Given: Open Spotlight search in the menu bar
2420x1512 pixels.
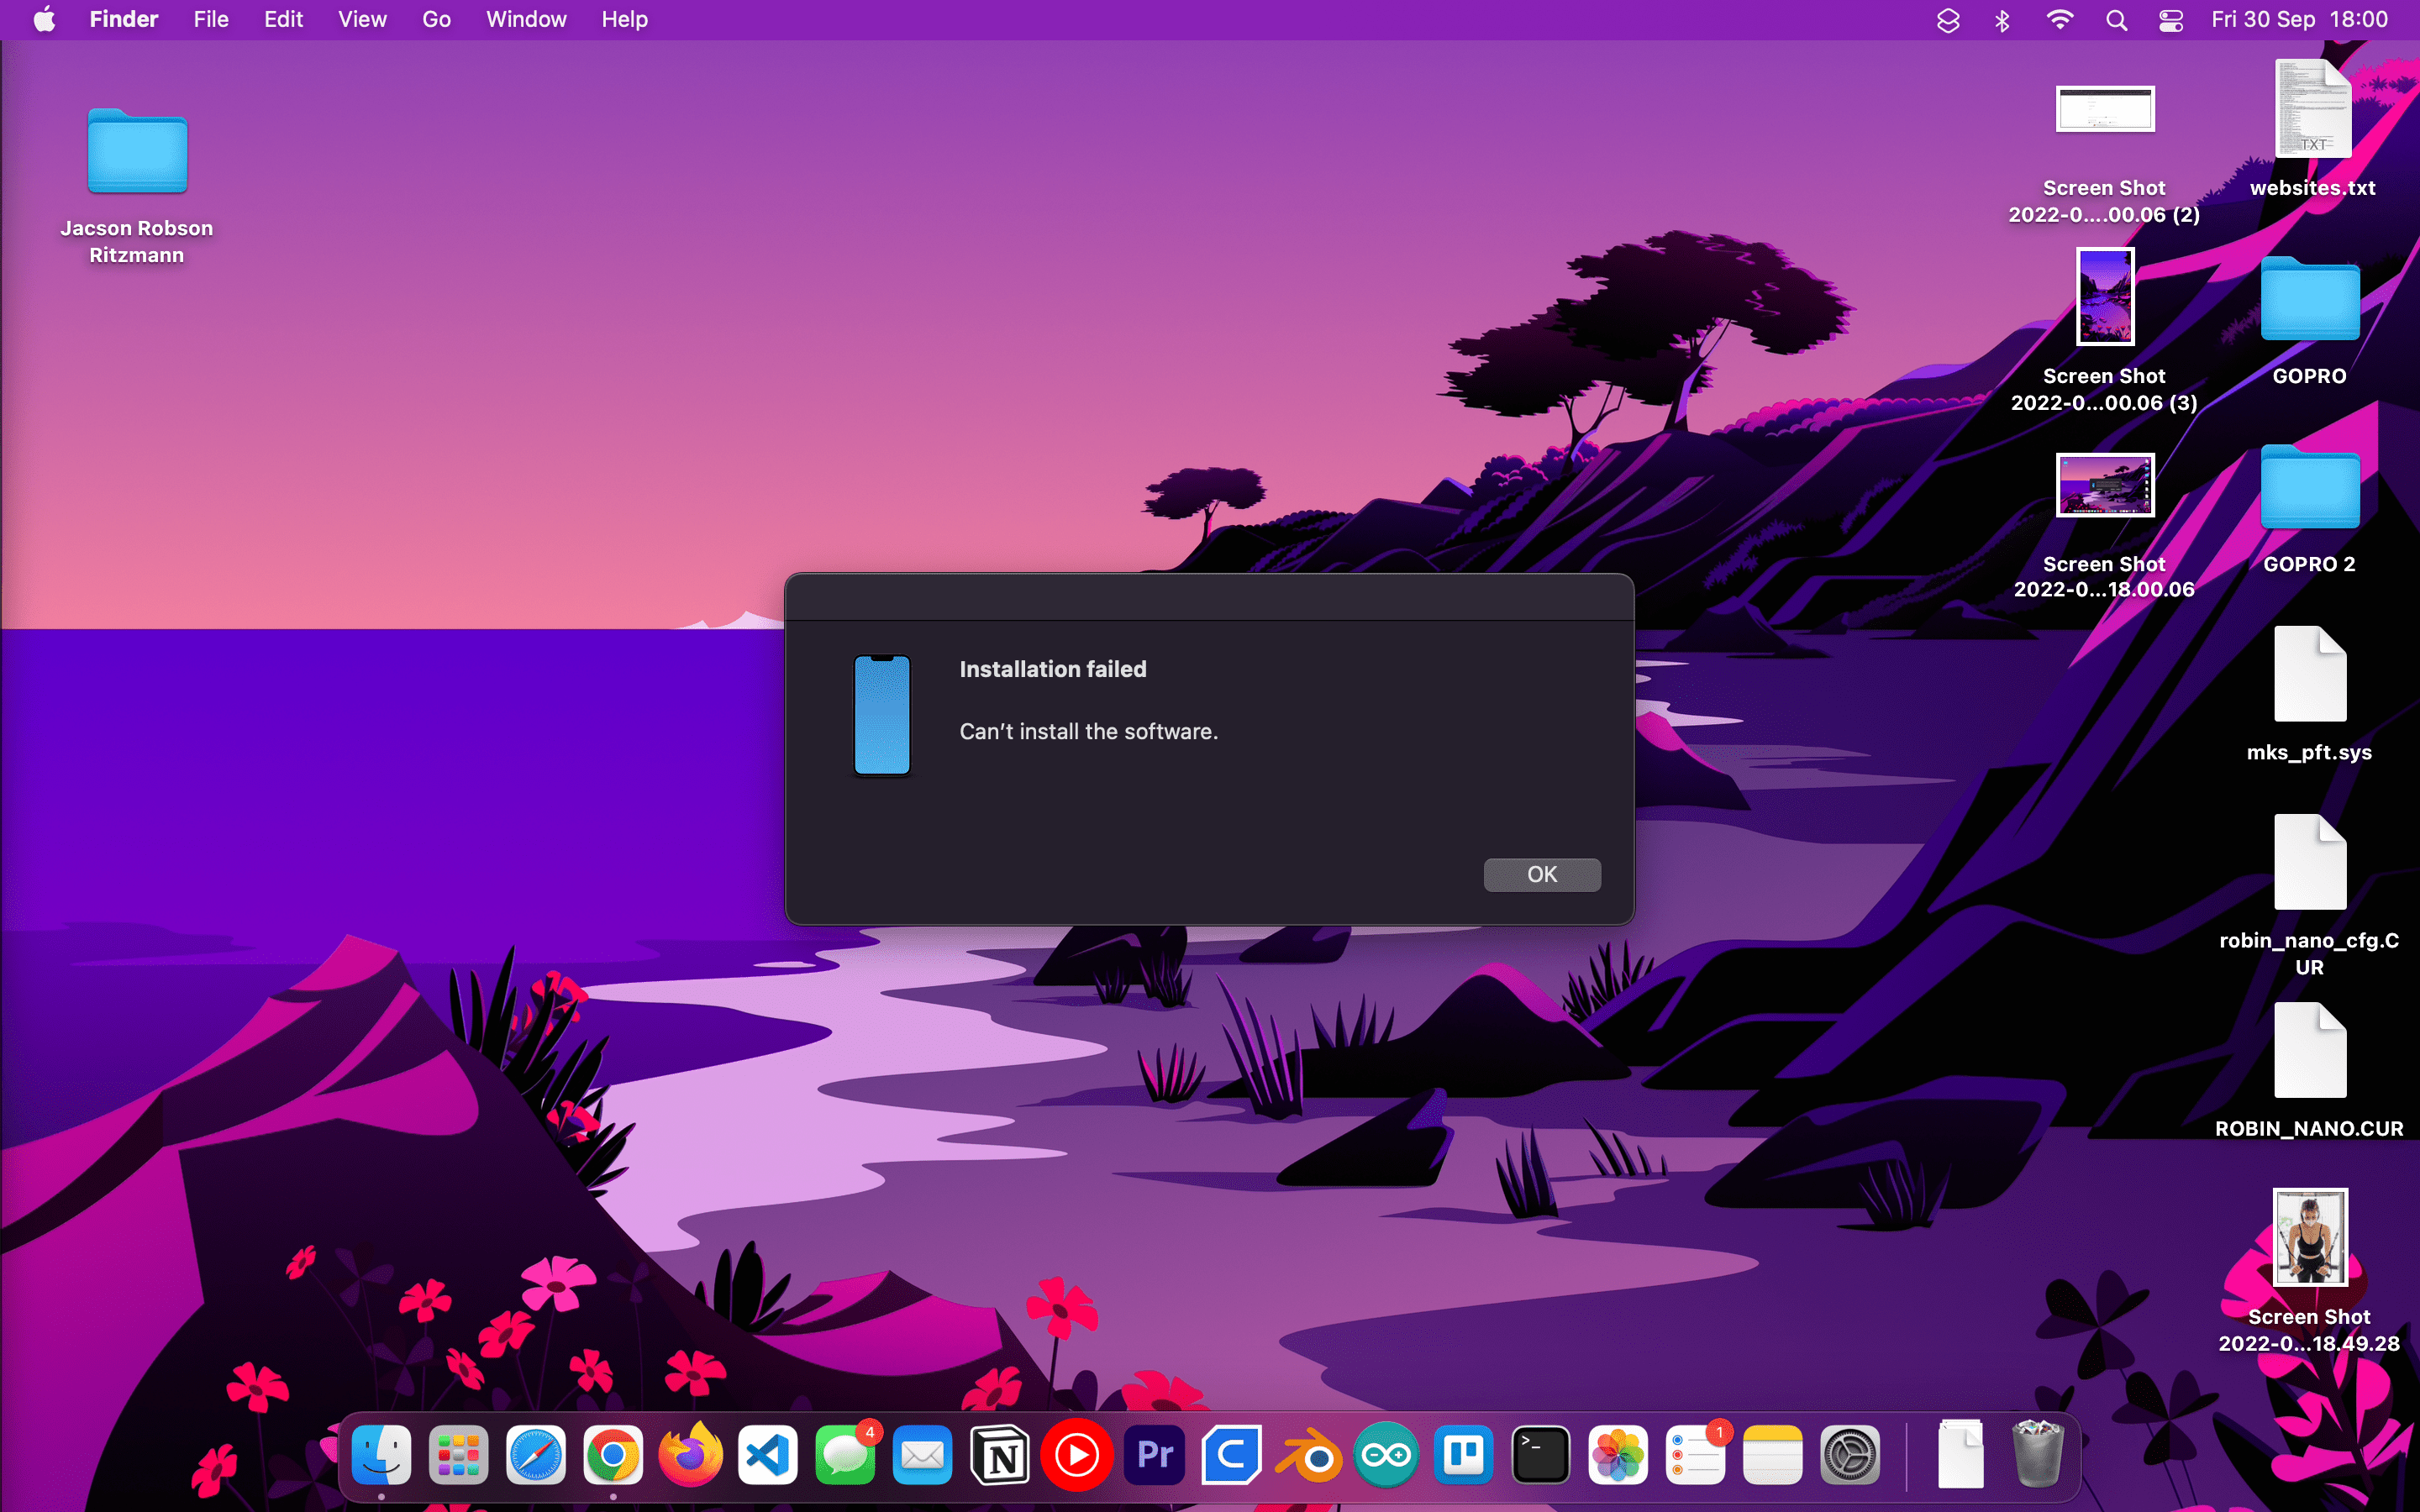Looking at the screenshot, I should click(x=2117, y=19).
